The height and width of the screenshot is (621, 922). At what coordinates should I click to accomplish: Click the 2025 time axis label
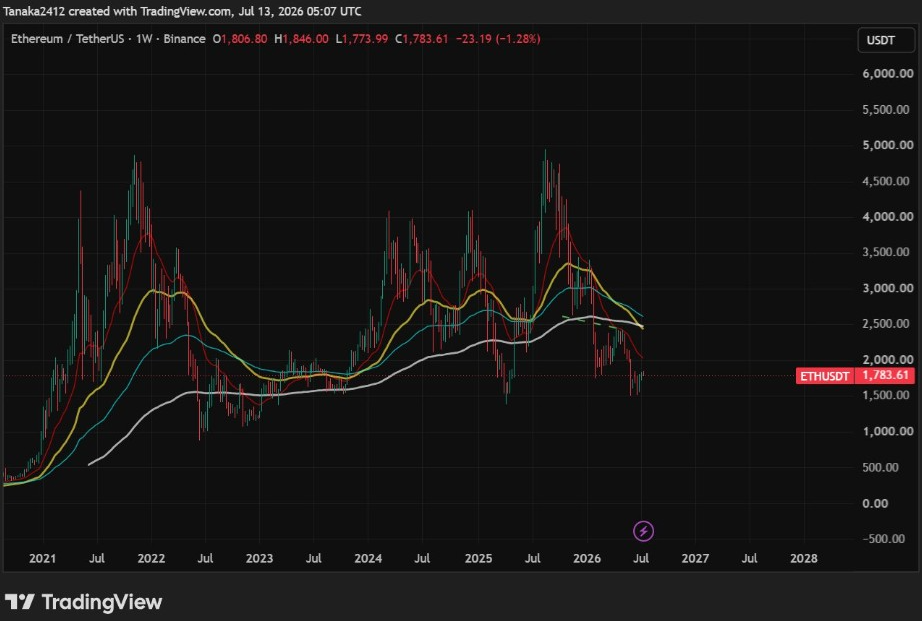tap(478, 559)
